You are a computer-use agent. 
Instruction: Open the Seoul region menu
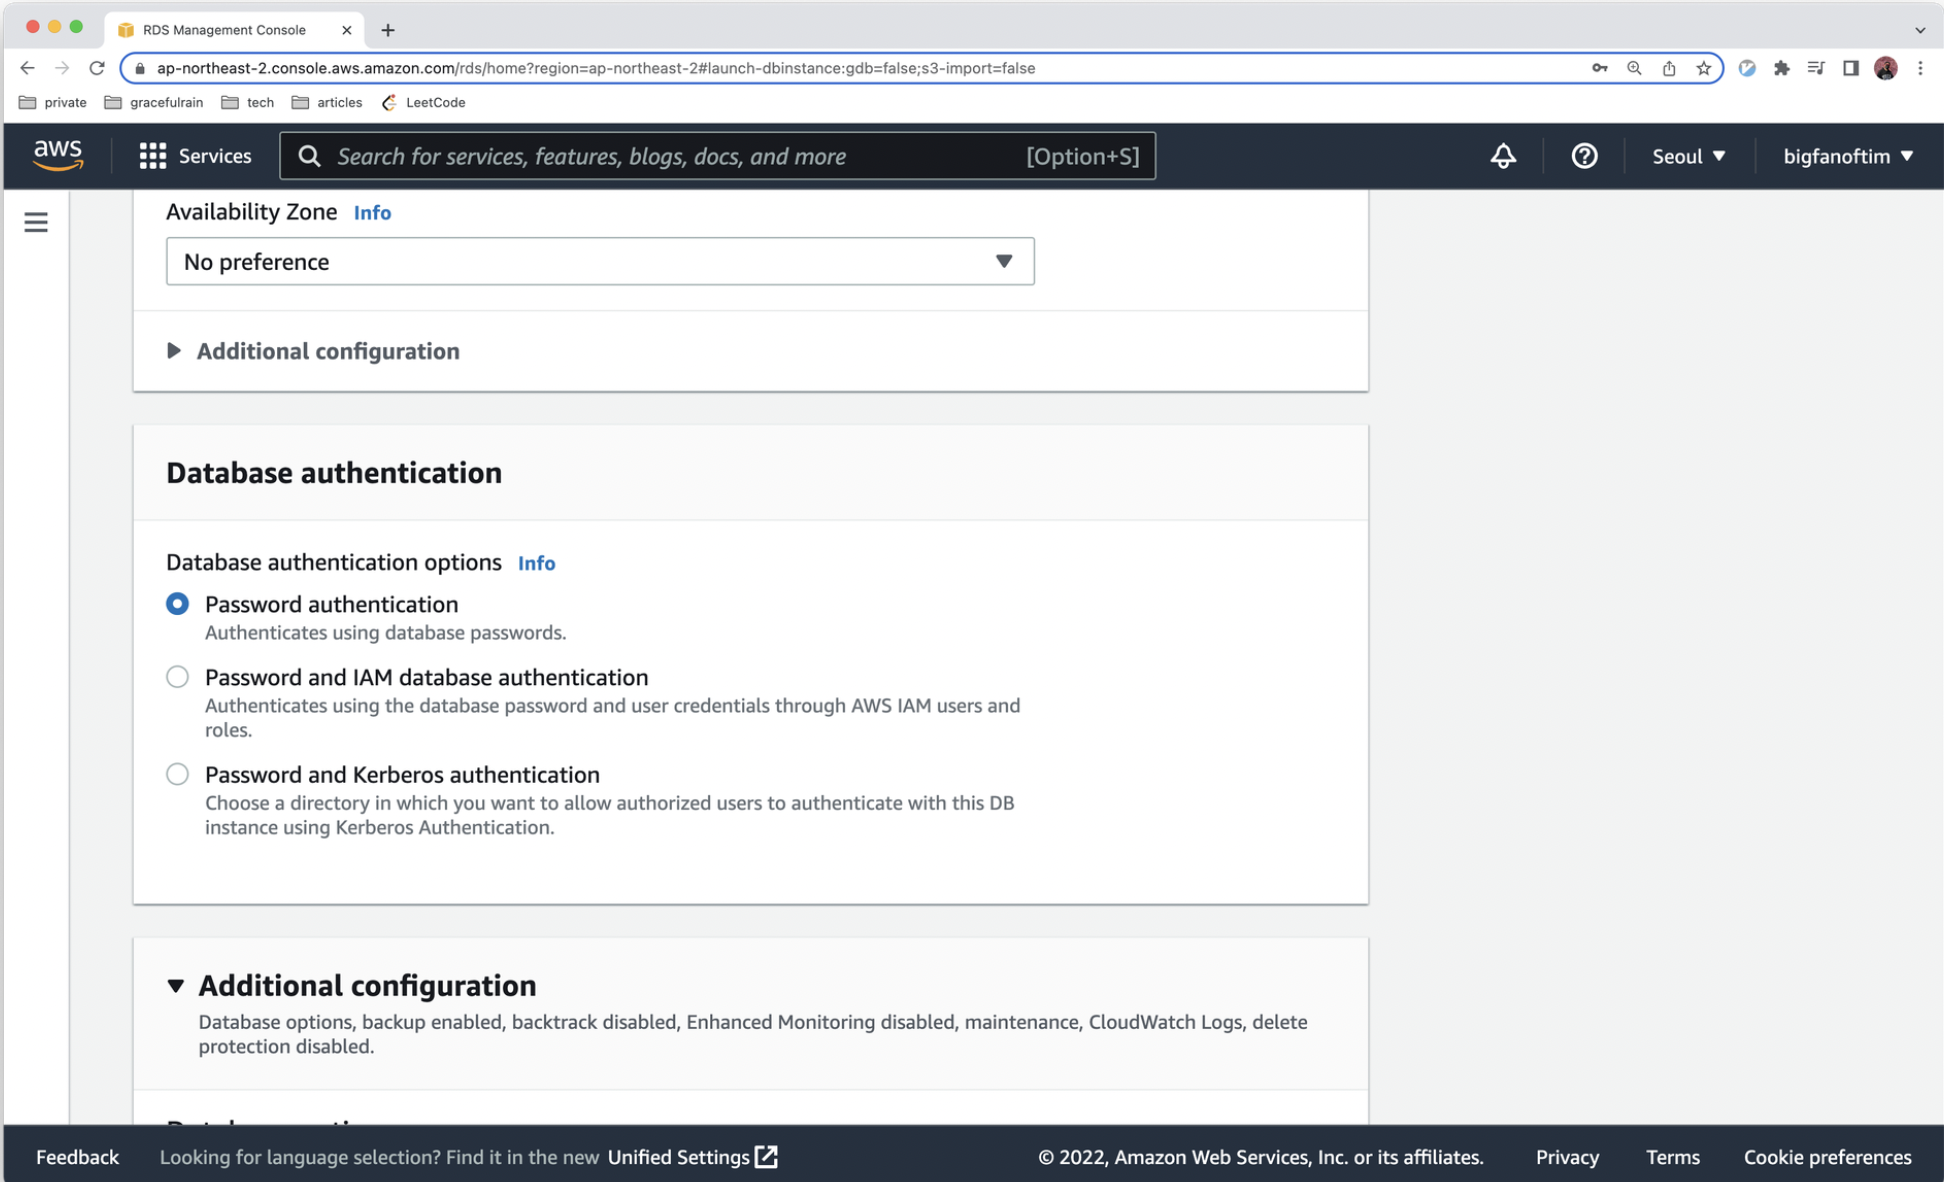[x=1688, y=156]
